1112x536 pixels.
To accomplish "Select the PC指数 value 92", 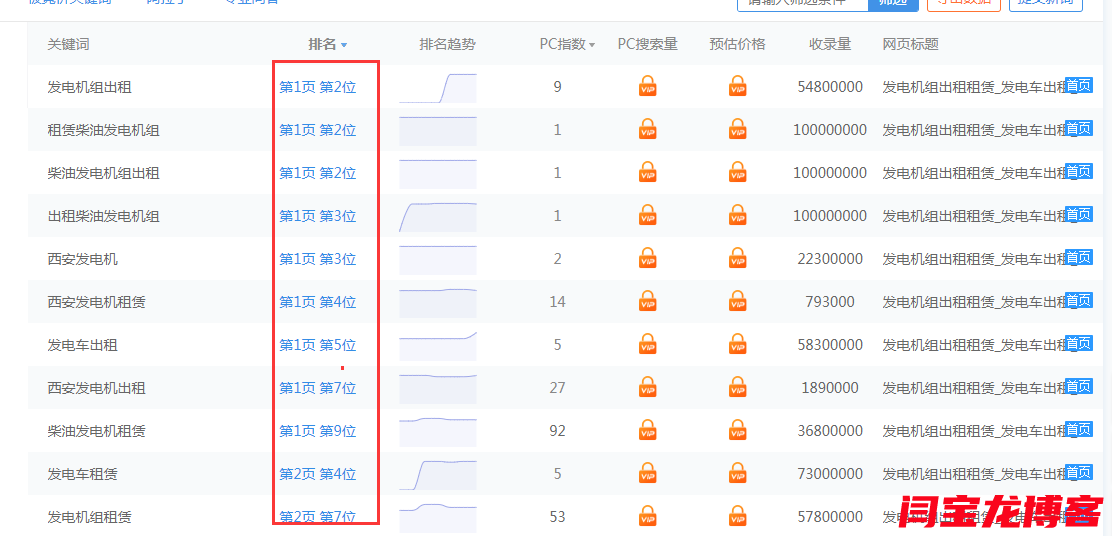I will click(x=557, y=431).
